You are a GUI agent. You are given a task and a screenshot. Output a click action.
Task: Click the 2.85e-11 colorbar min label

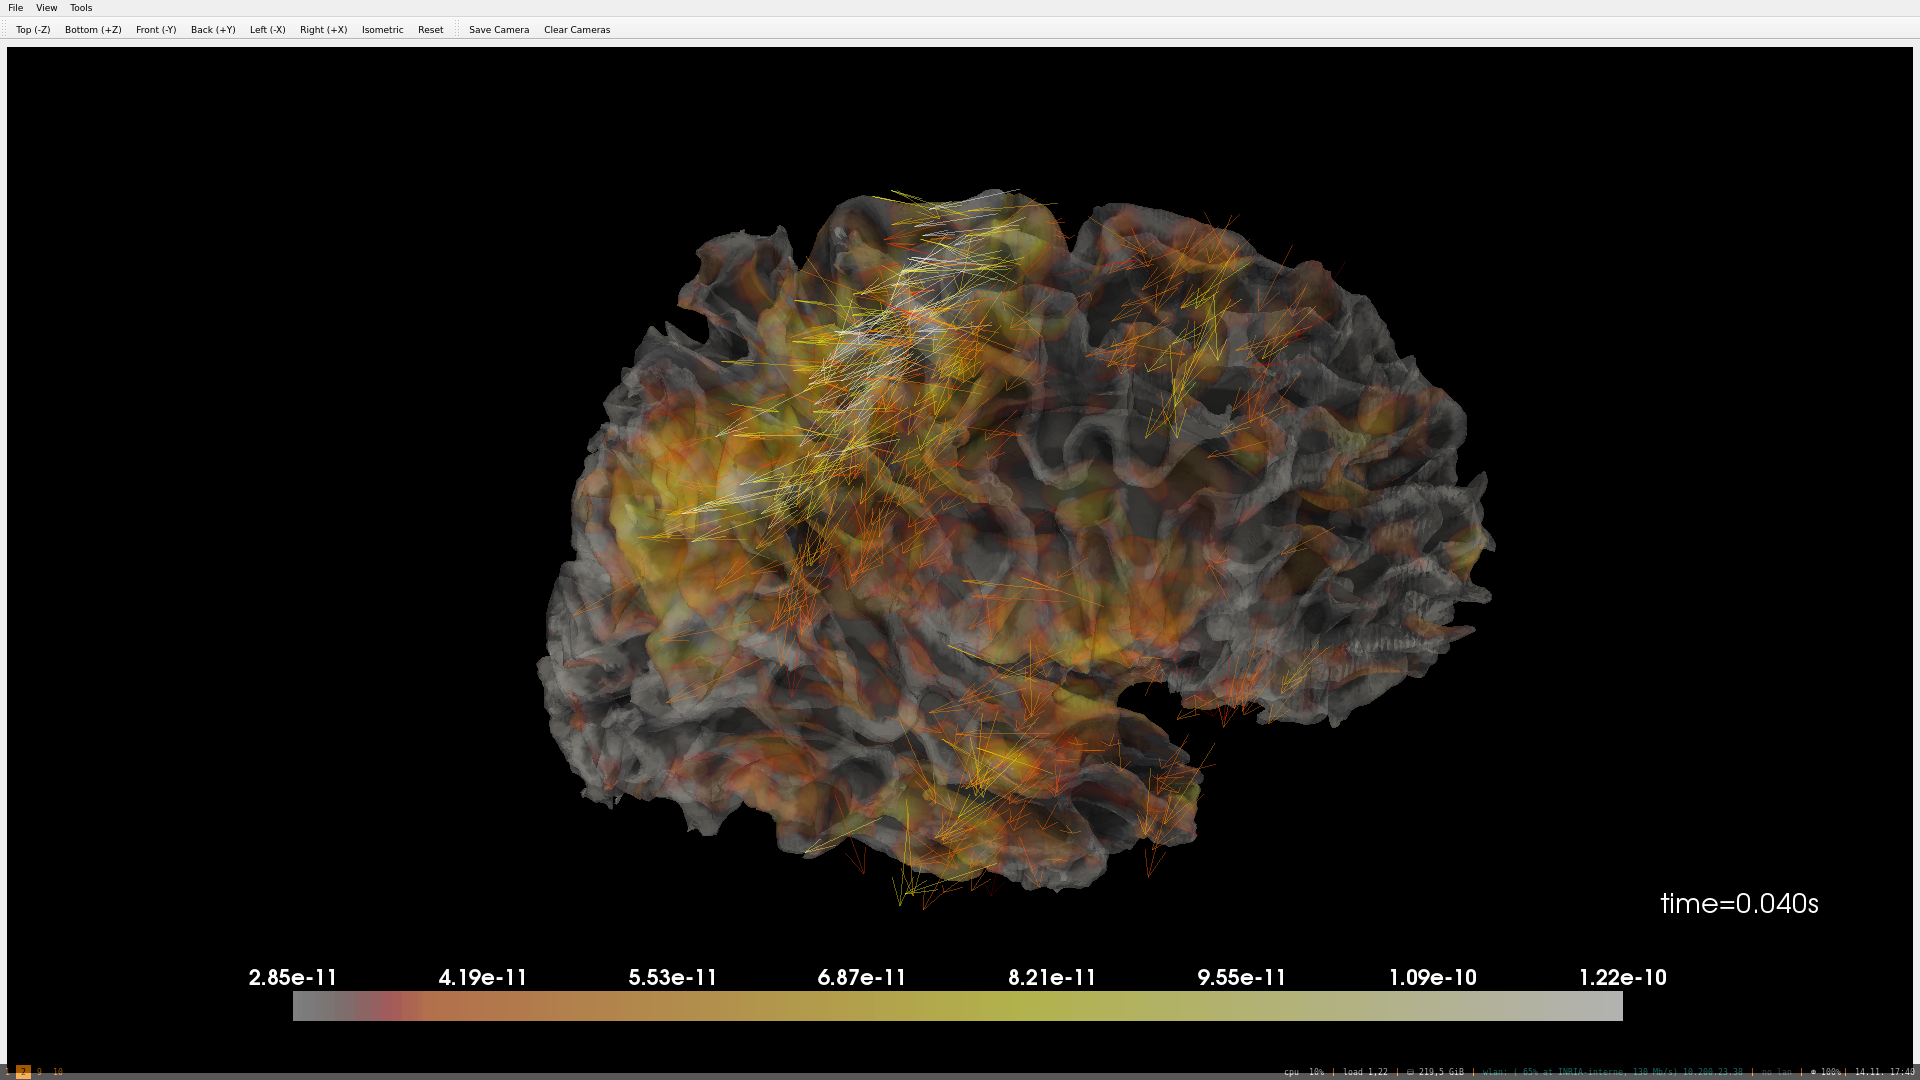[x=292, y=977]
